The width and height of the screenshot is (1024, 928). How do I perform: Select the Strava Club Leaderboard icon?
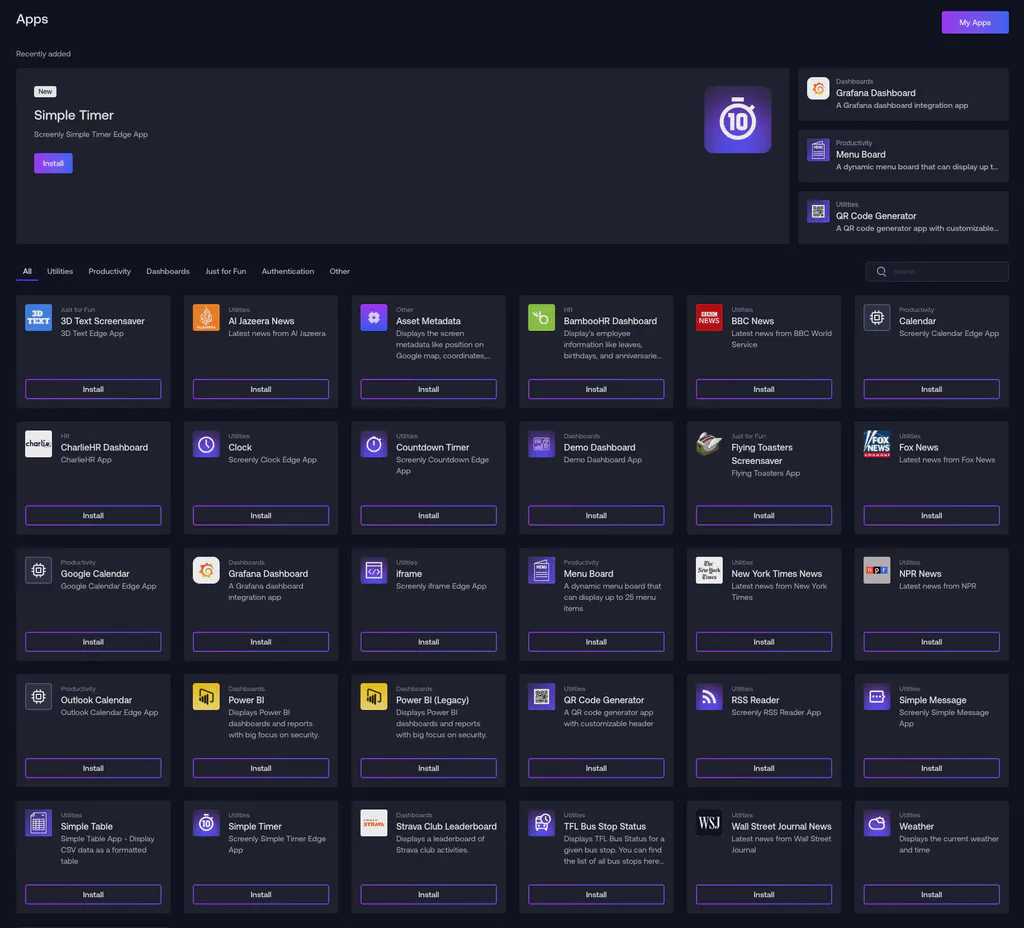(374, 821)
